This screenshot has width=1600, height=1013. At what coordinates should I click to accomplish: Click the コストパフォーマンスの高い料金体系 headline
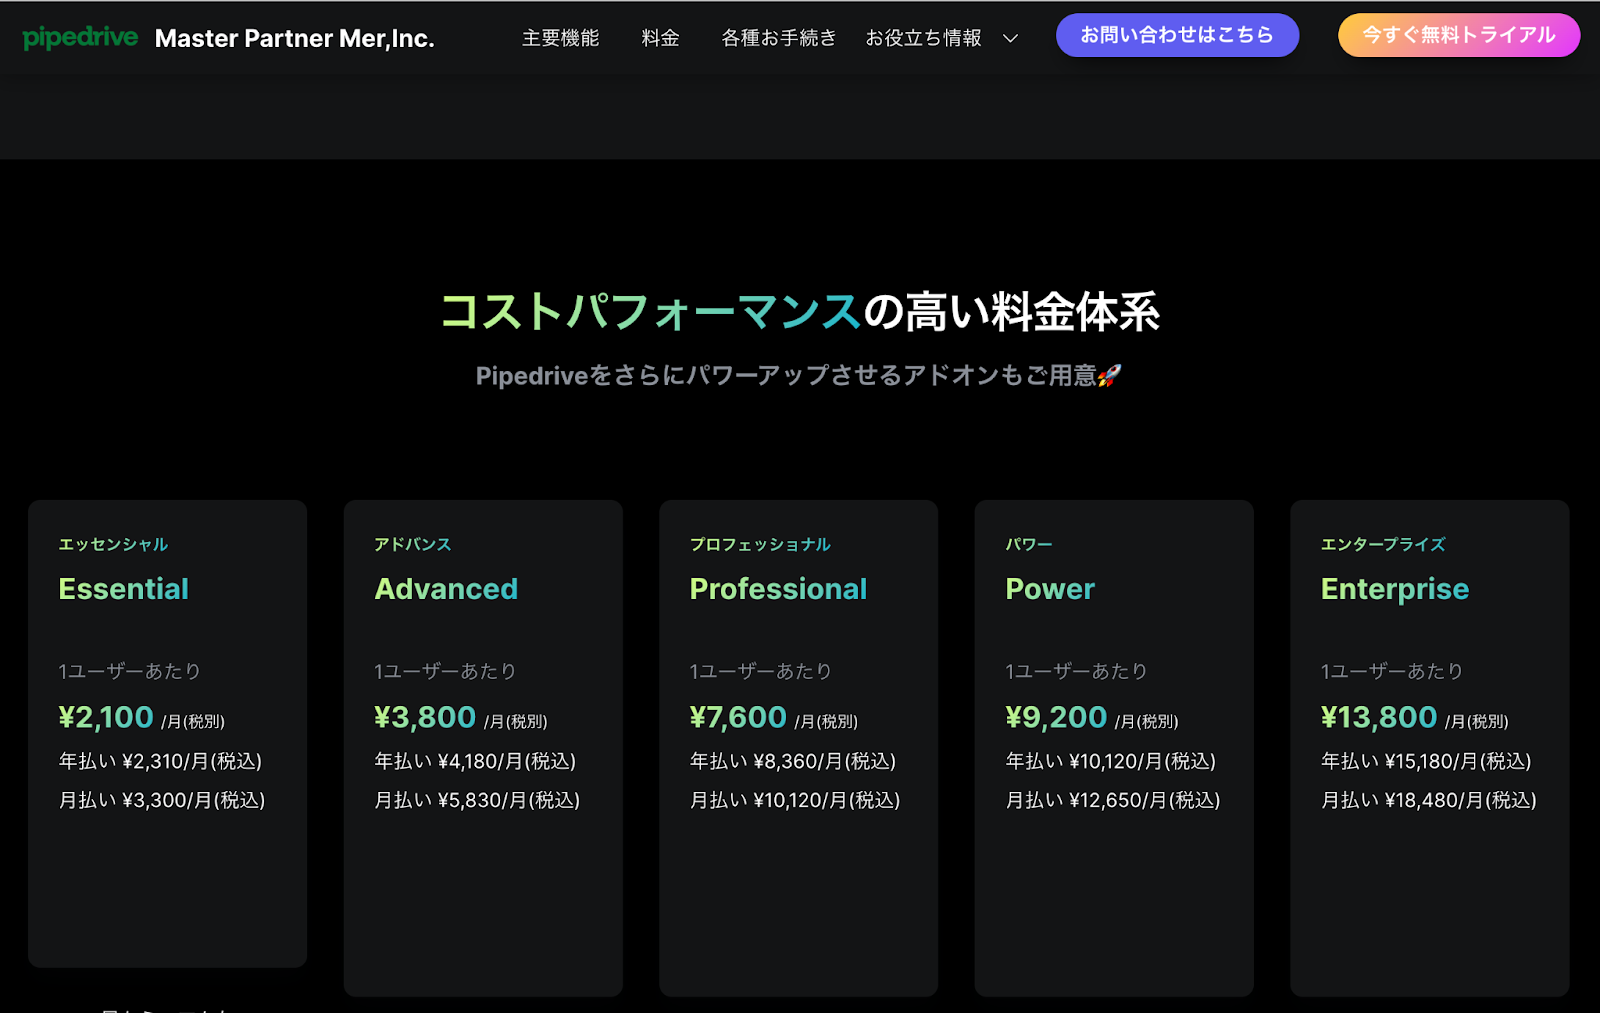coord(800,312)
